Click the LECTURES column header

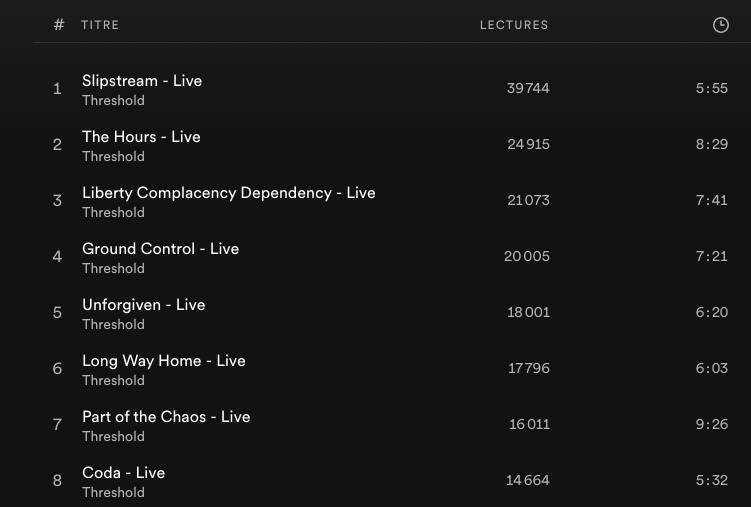tap(514, 25)
